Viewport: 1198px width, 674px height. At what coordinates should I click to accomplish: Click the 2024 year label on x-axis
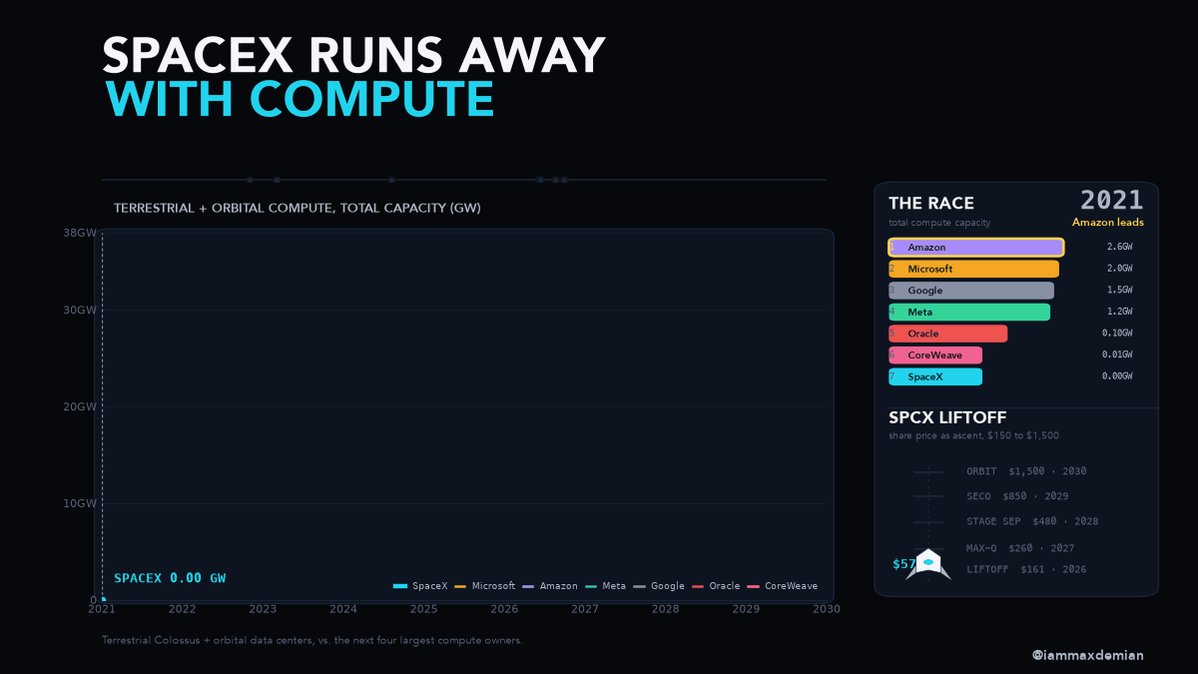(x=343, y=609)
